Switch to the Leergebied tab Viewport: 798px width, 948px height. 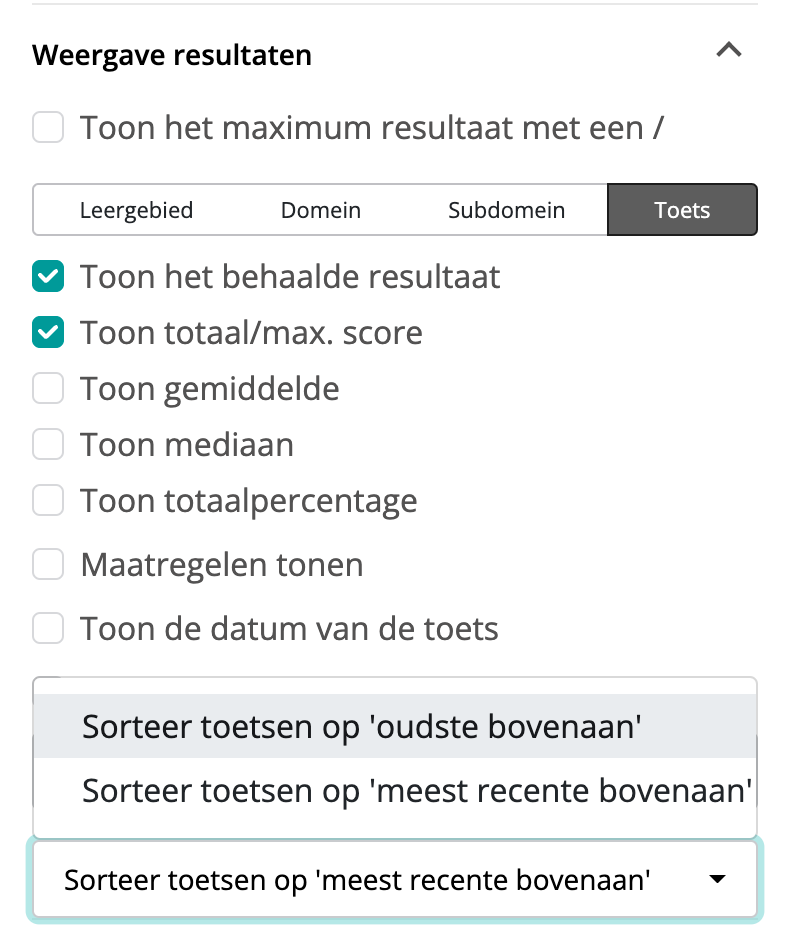(x=136, y=210)
